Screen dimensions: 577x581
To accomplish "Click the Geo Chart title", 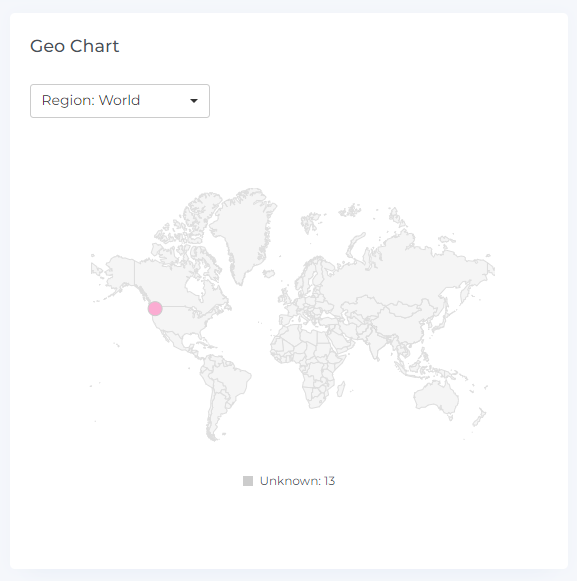I will (74, 46).
